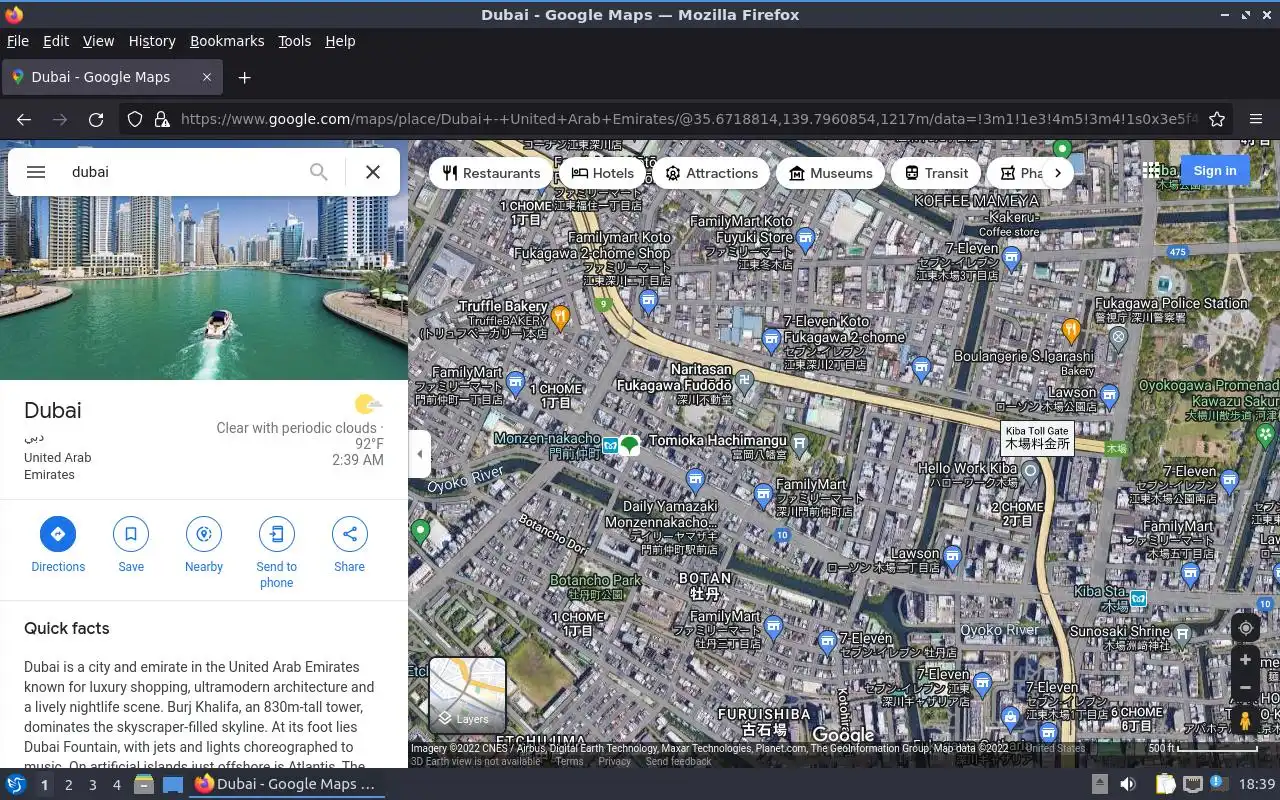Open the History menu

tap(152, 41)
